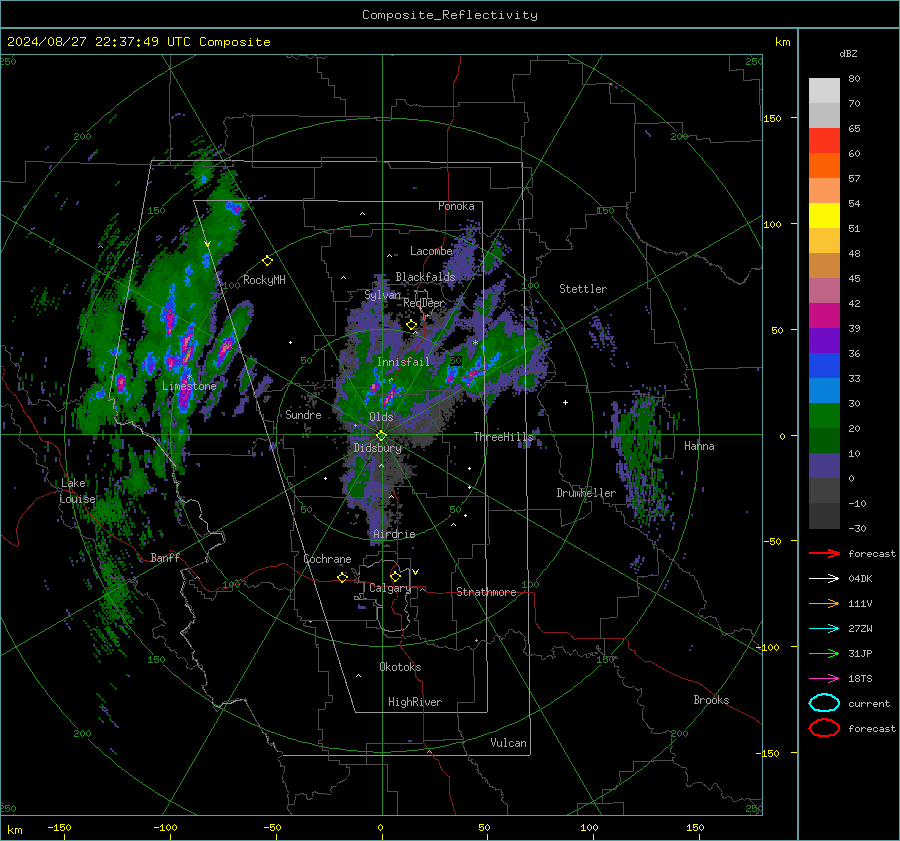Click the magenta 39–42 dBZ color swatch
Screen dimensions: 900x841
coord(824,316)
